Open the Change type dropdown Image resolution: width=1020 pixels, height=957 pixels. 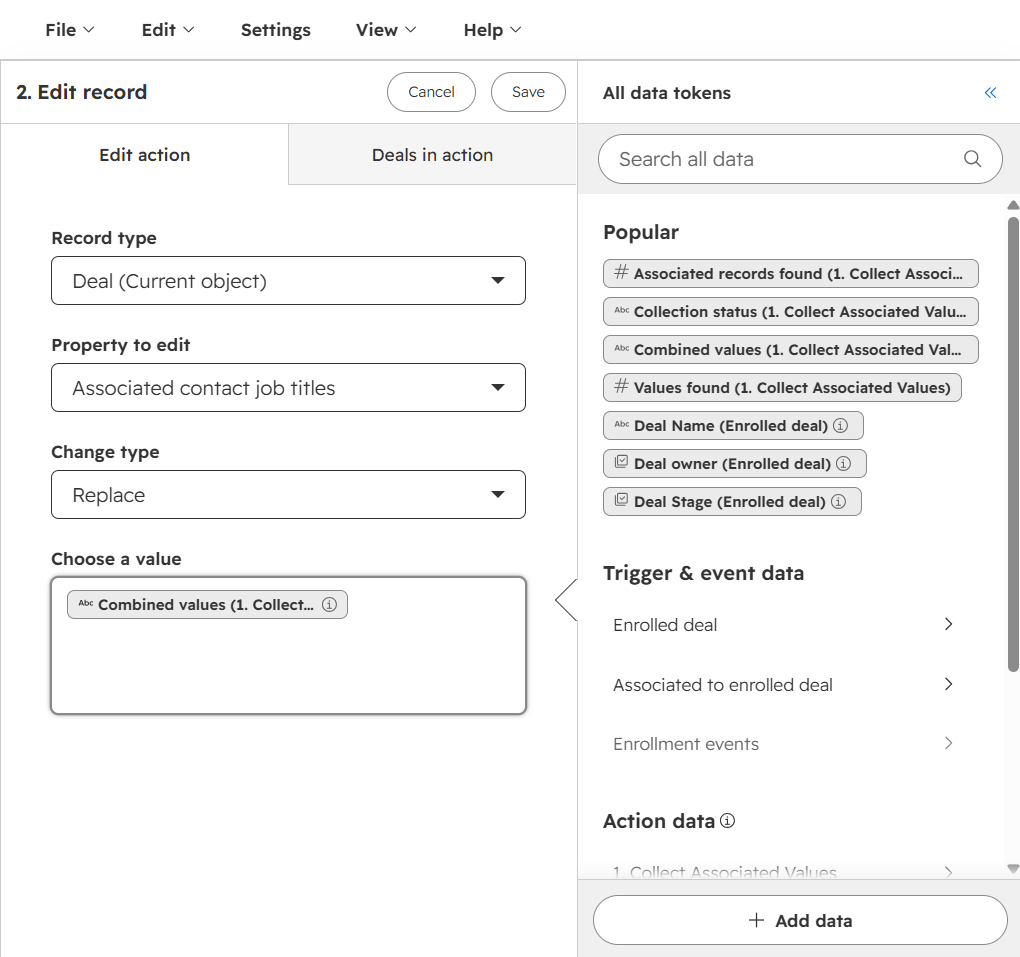coord(288,494)
